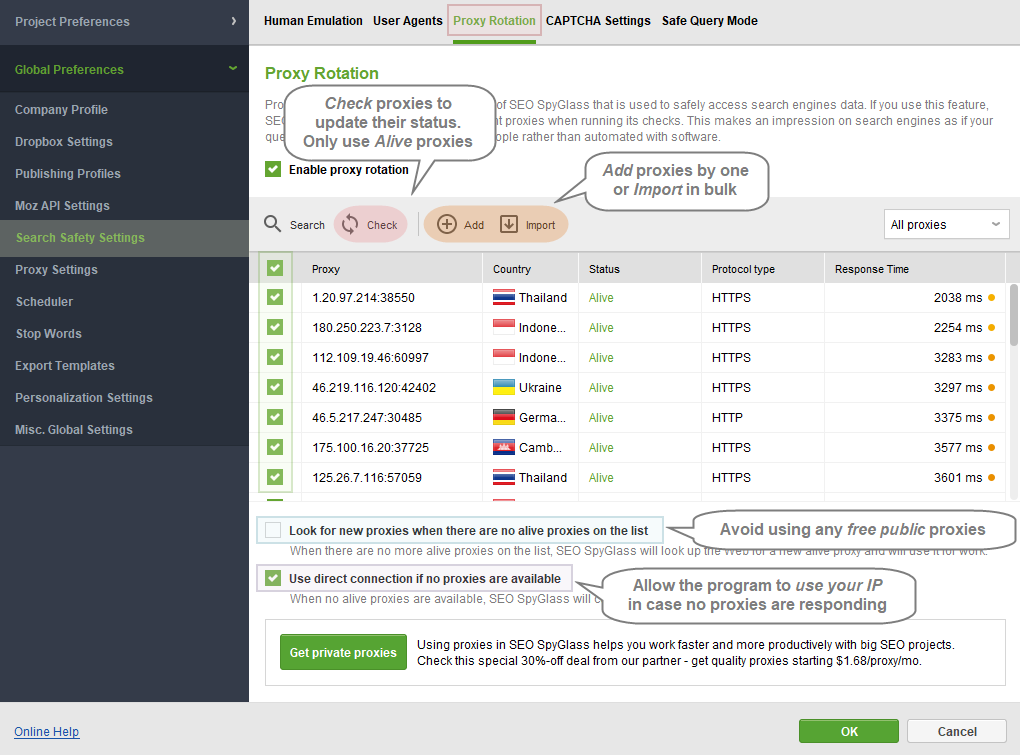Click the Cancel button
Viewport: 1020px width, 755px height.
click(x=957, y=731)
